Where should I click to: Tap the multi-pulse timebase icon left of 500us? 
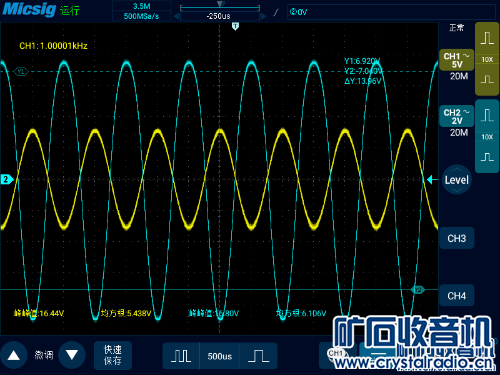pos(181,356)
